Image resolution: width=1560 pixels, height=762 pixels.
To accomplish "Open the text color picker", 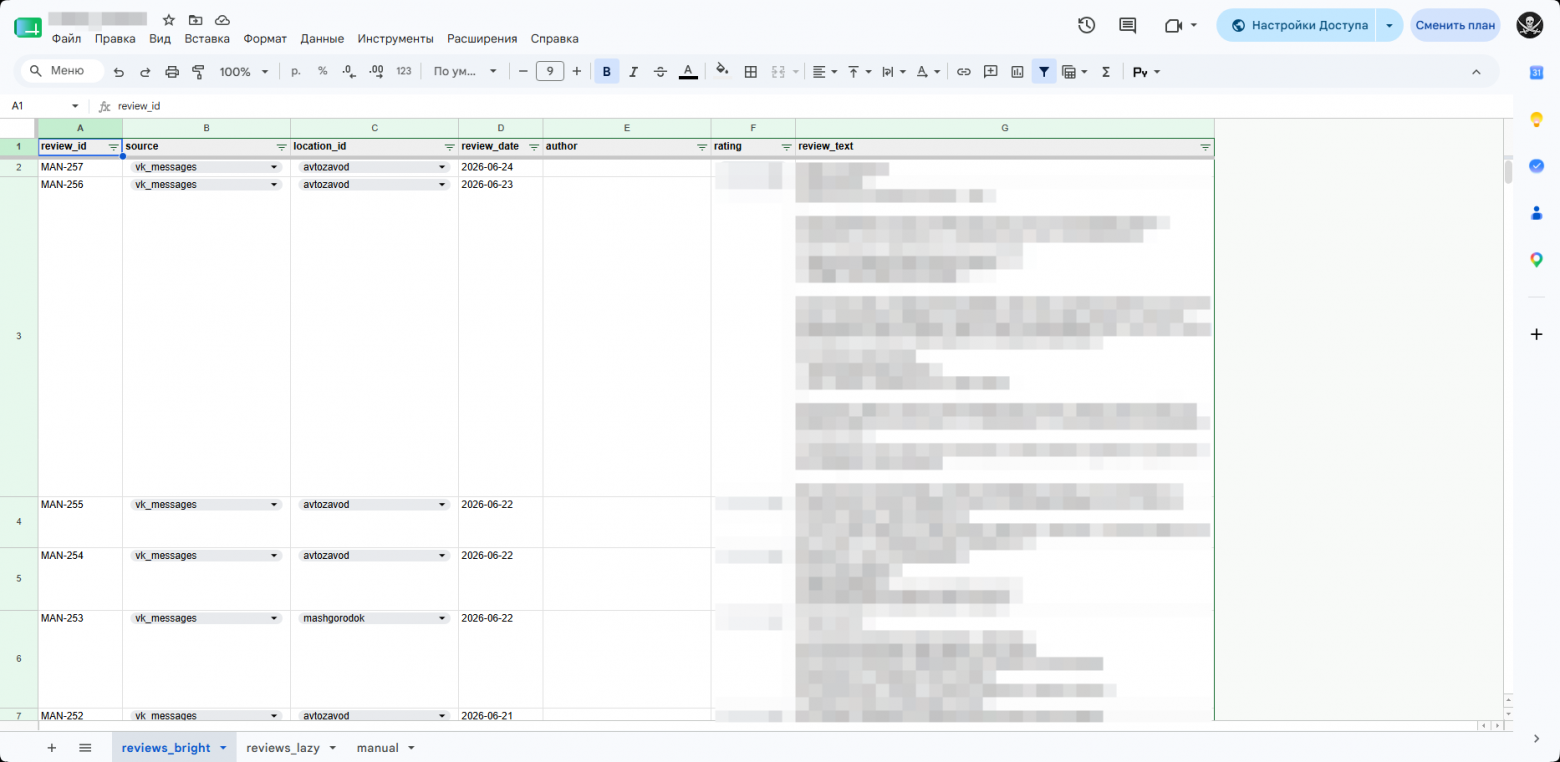I will (x=688, y=71).
